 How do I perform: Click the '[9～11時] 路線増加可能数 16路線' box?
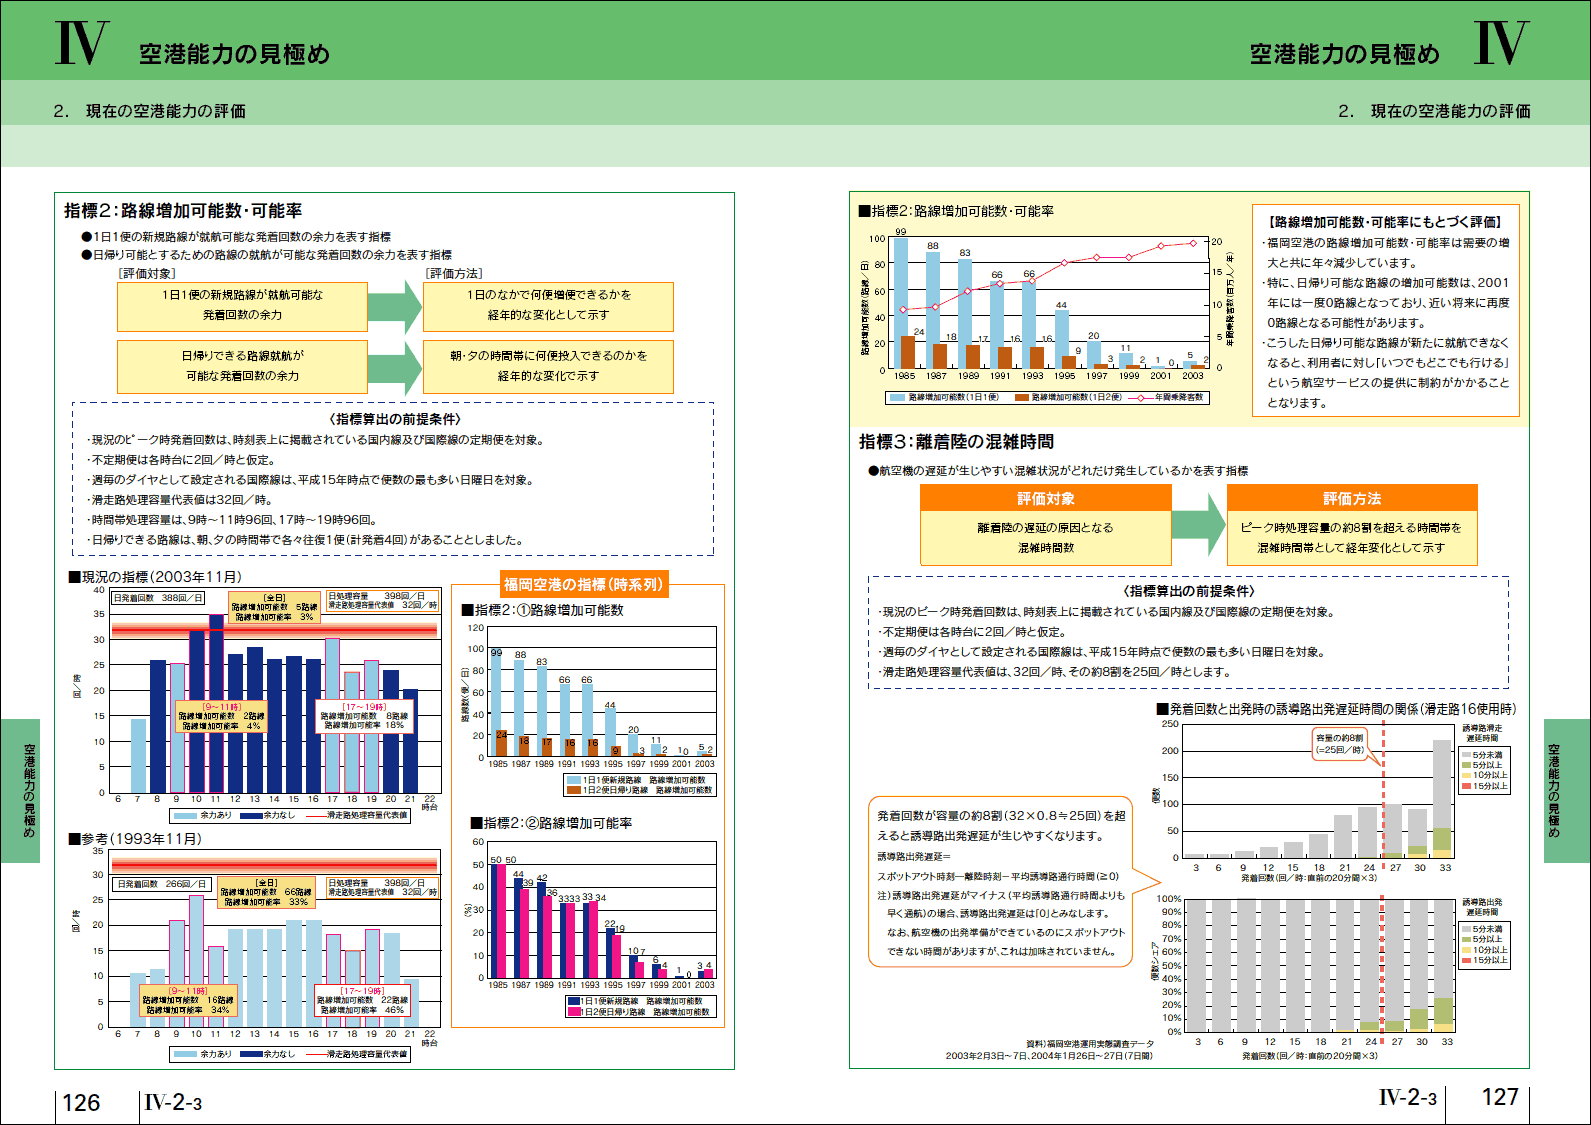pyautogui.click(x=188, y=1000)
